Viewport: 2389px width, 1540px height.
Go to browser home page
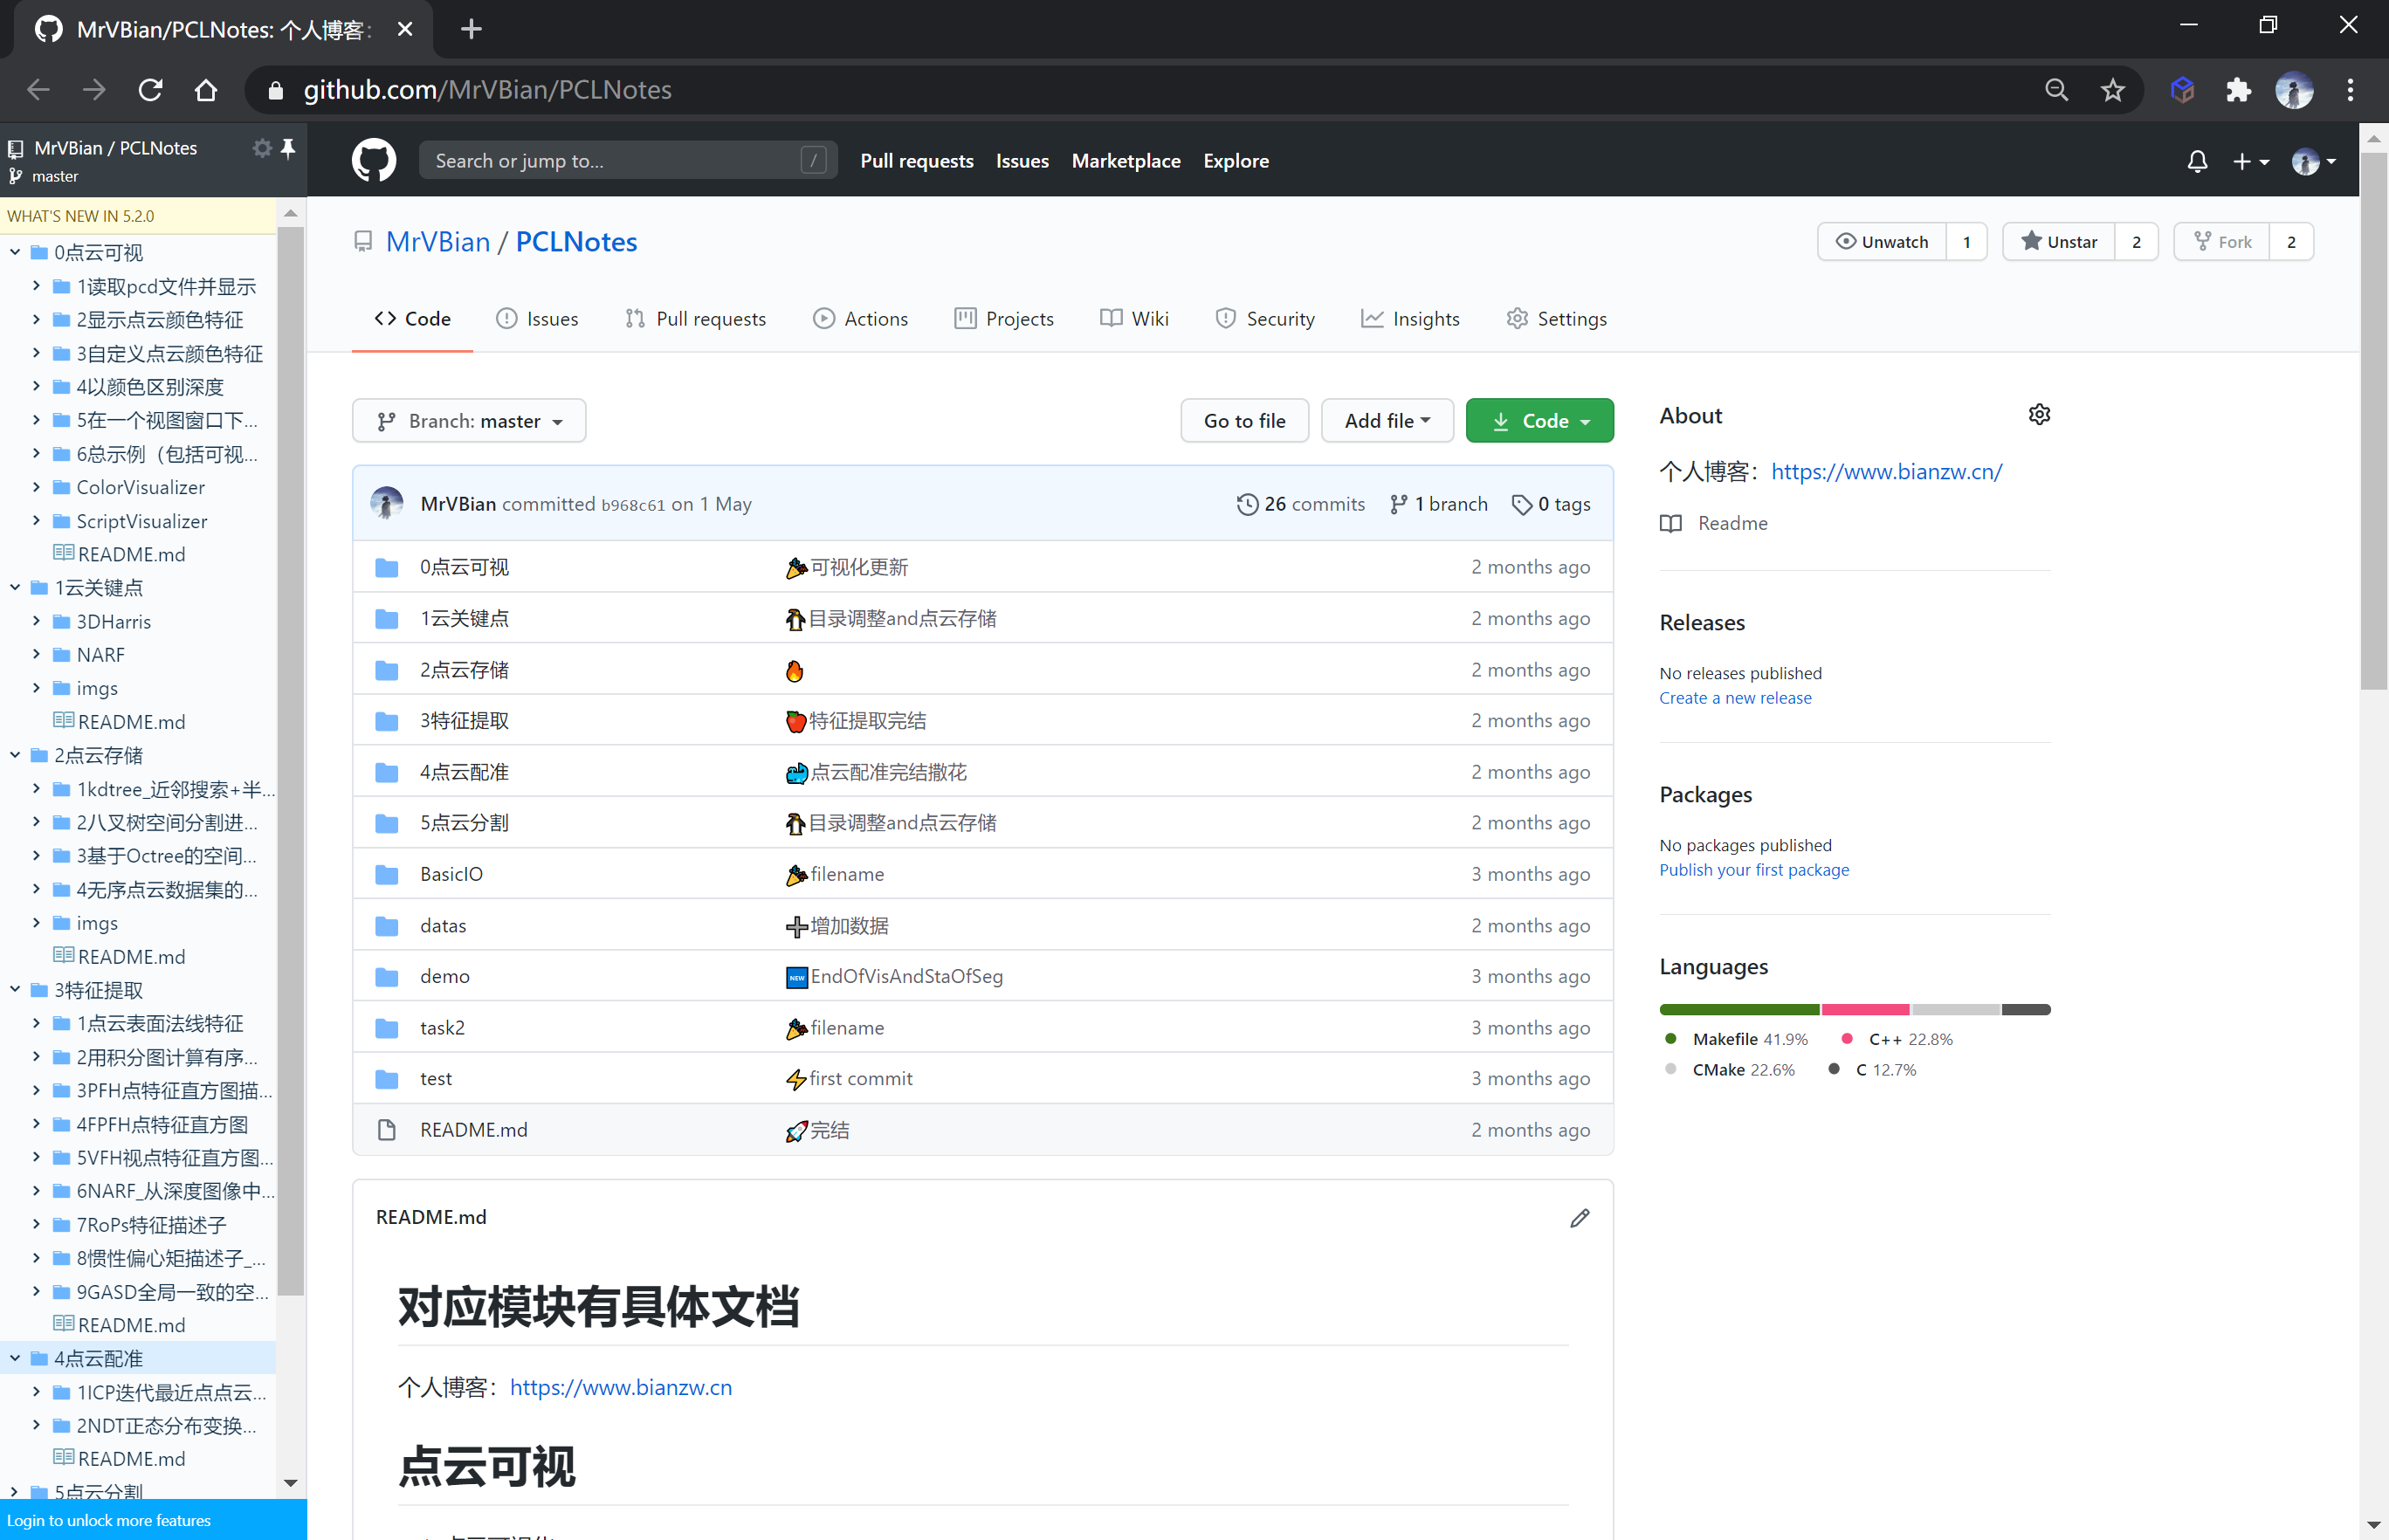pos(206,90)
